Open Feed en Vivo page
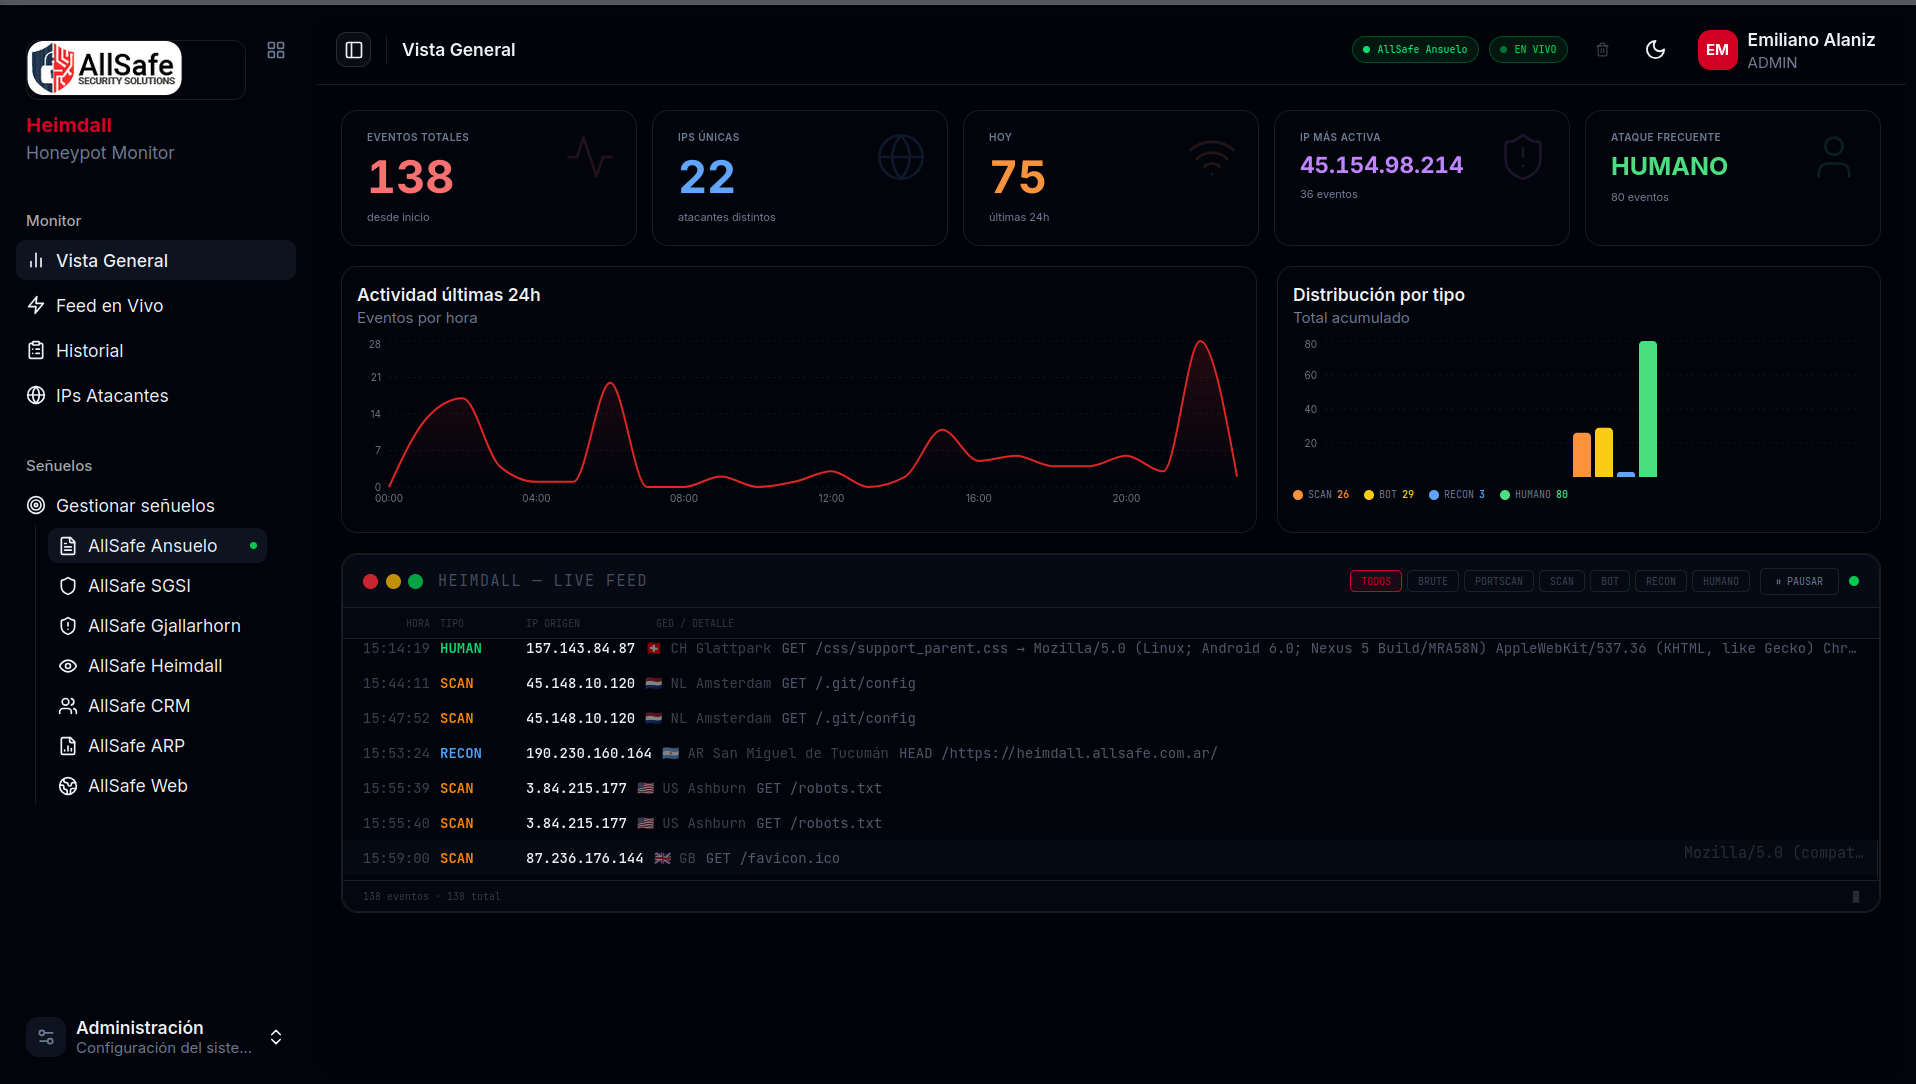The height and width of the screenshot is (1084, 1916). click(x=156, y=305)
